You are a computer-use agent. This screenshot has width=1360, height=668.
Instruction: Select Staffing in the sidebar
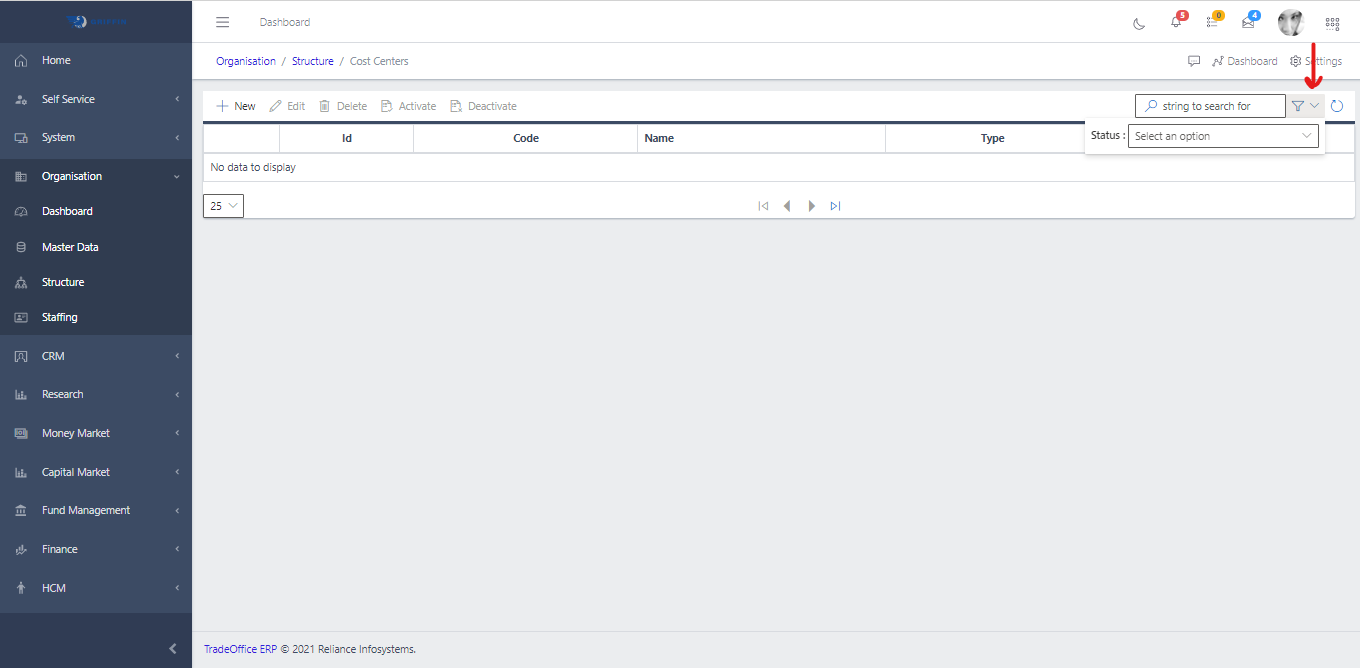pos(59,317)
